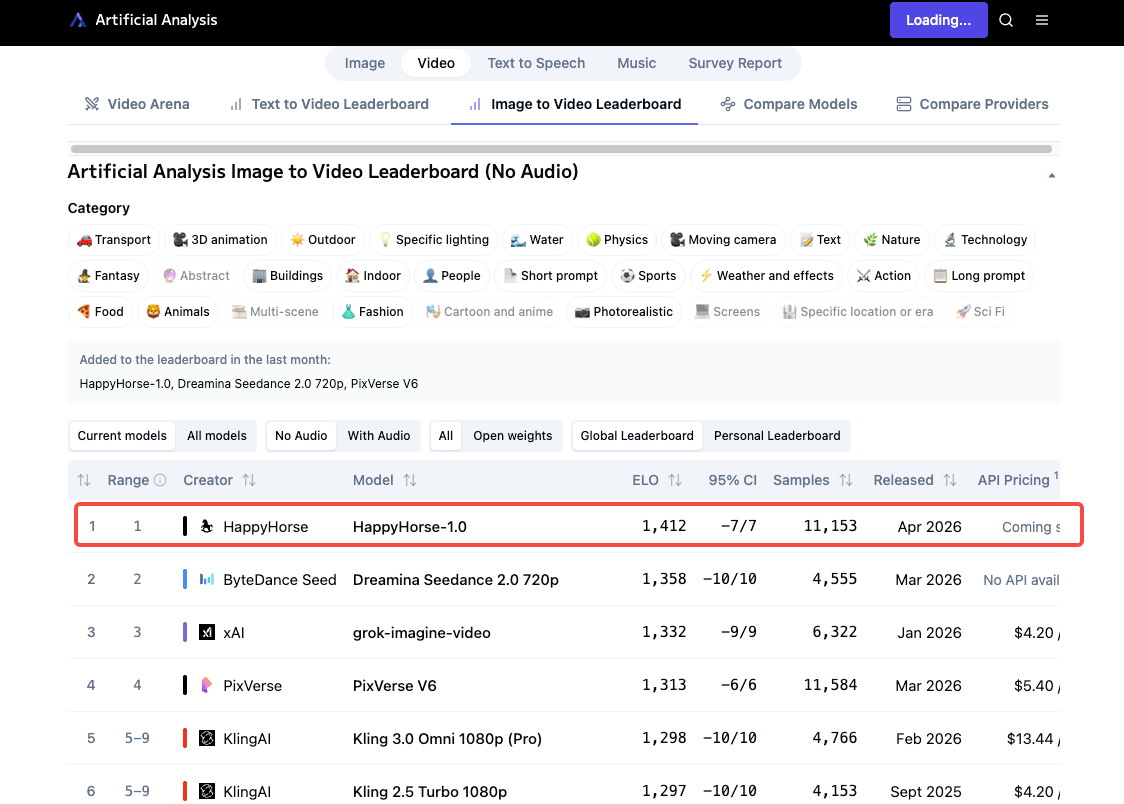
Task: Click the ByteDance Seed creator logo
Action: pyautogui.click(x=206, y=580)
